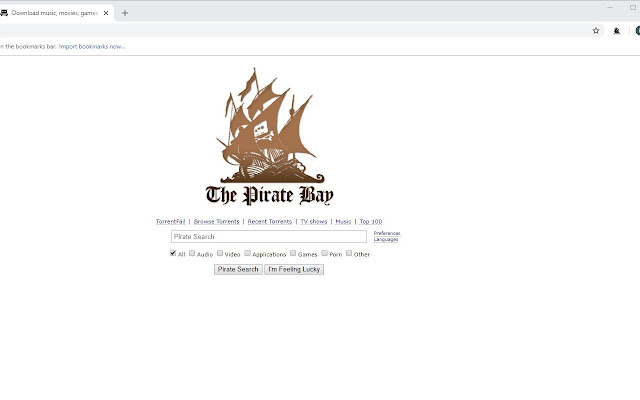Click Import bookmarks now link
The image size is (640, 400).
click(92, 47)
